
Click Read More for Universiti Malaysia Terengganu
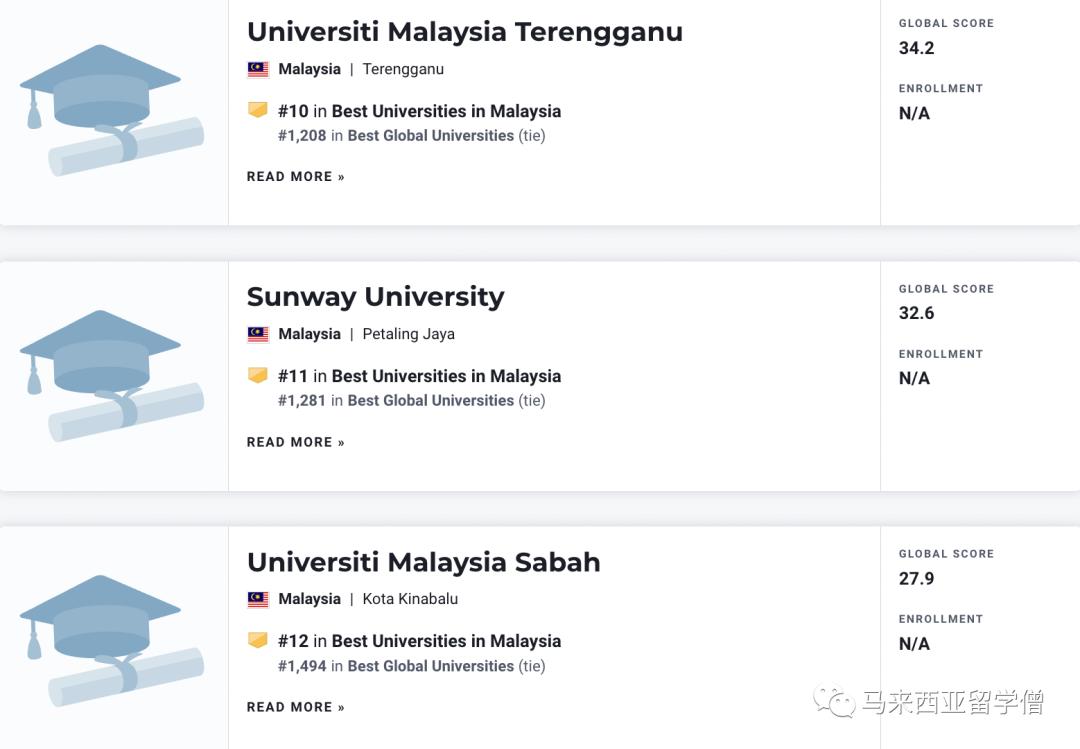295,177
